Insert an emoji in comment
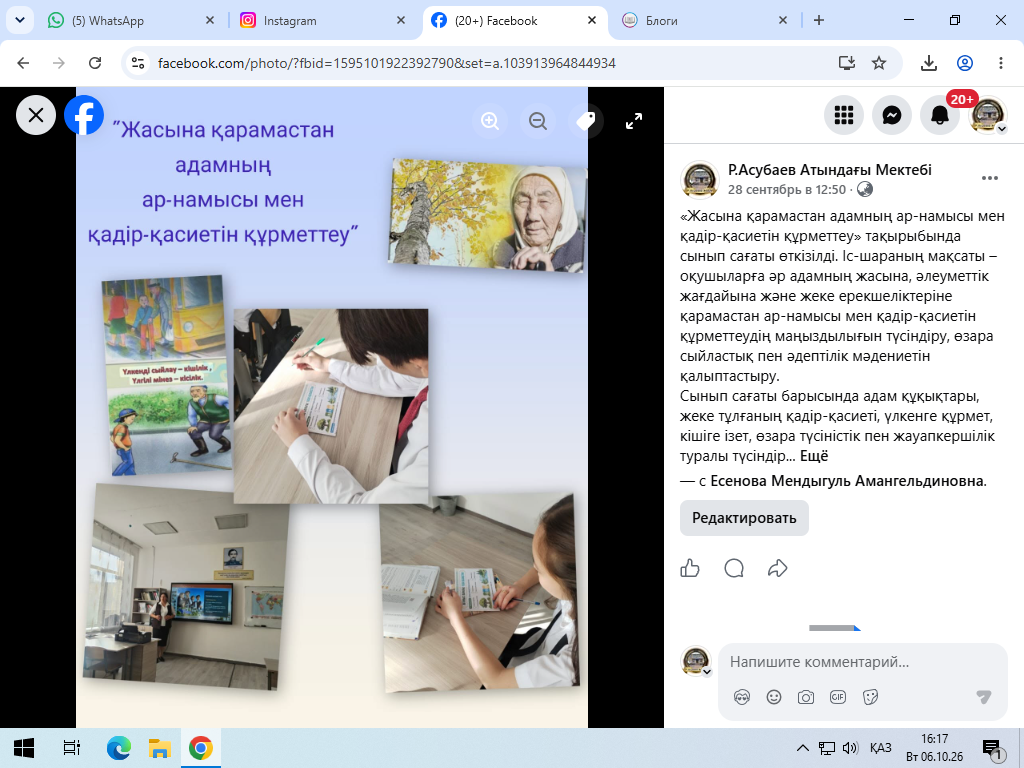Image resolution: width=1024 pixels, height=768 pixels. point(774,697)
